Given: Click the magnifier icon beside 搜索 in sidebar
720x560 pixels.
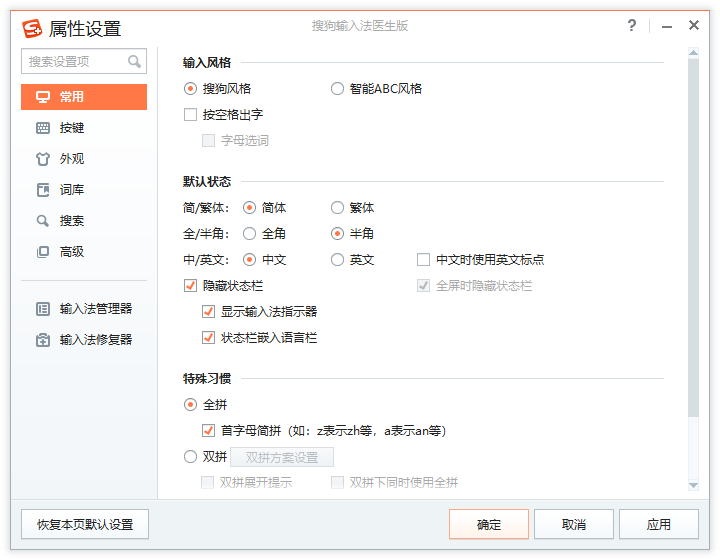Looking at the screenshot, I should [x=43, y=221].
